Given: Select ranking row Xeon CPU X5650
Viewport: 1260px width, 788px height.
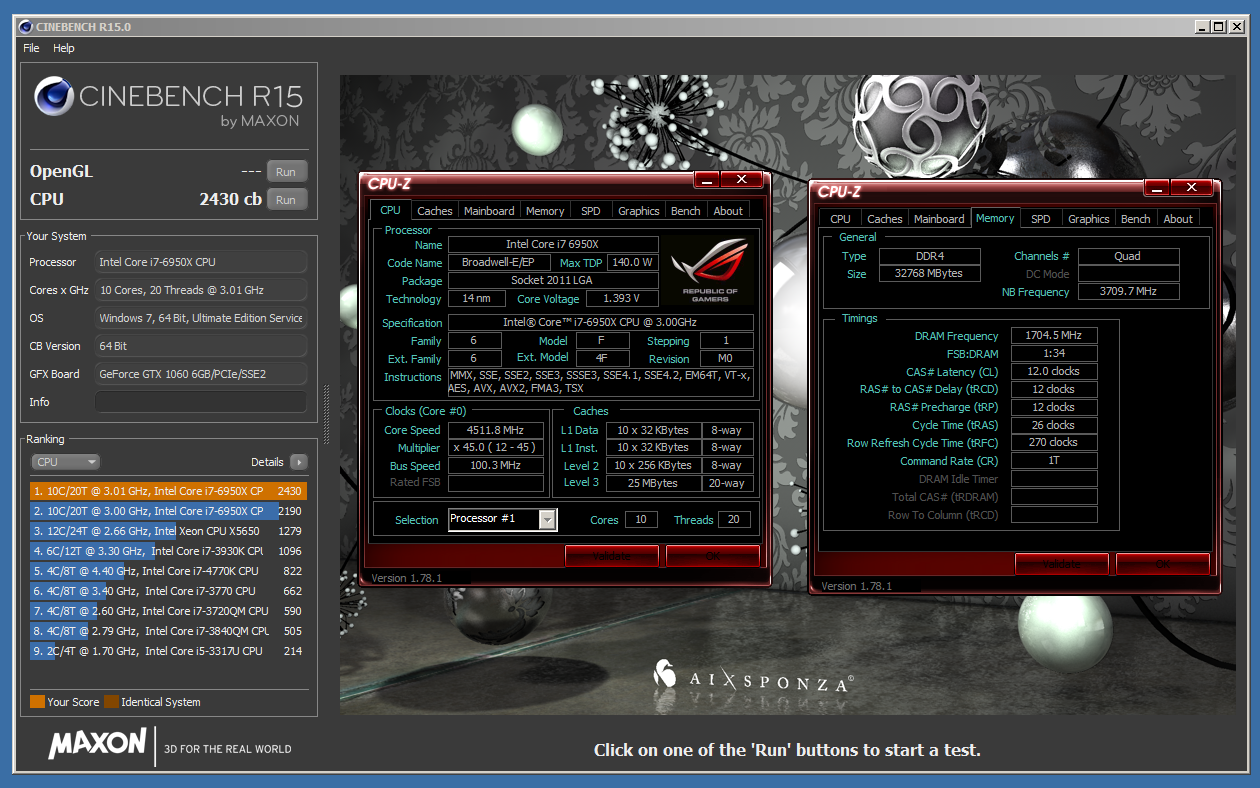Looking at the screenshot, I should (x=168, y=531).
